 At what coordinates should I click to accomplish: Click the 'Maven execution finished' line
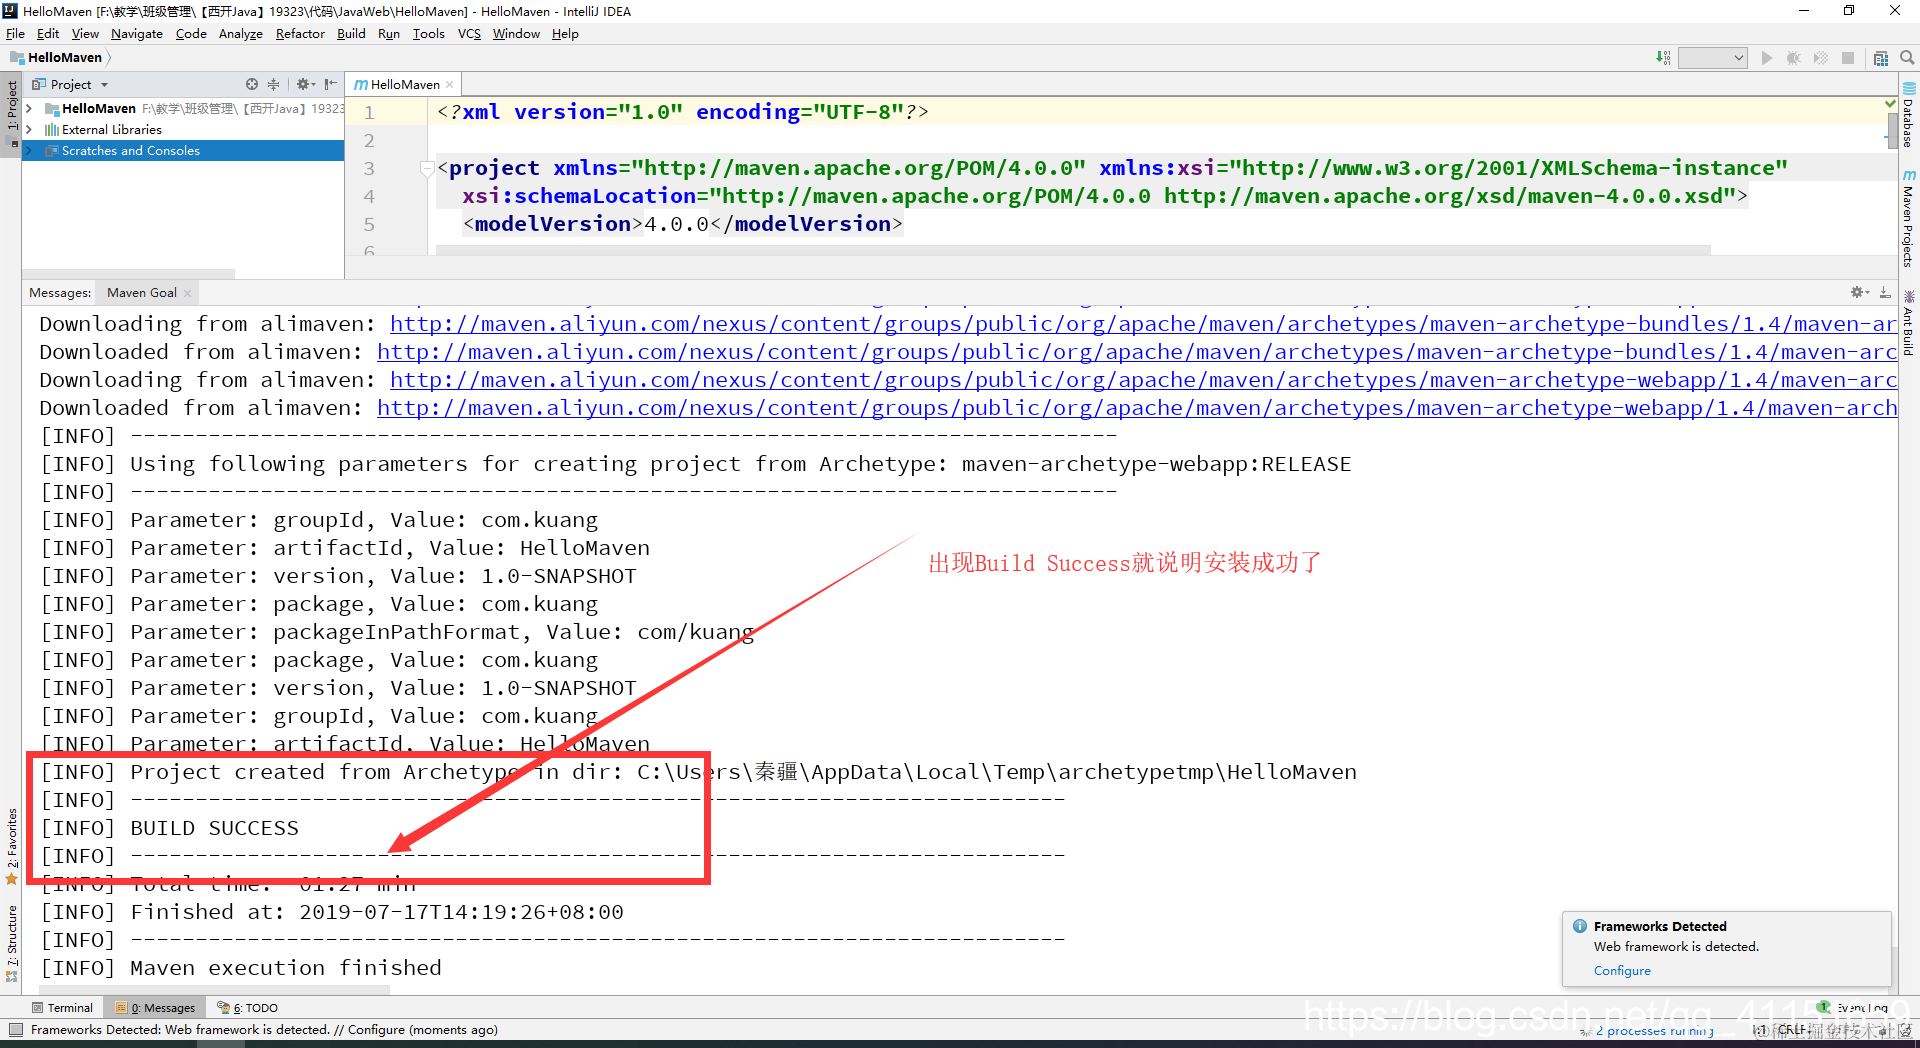[240, 968]
